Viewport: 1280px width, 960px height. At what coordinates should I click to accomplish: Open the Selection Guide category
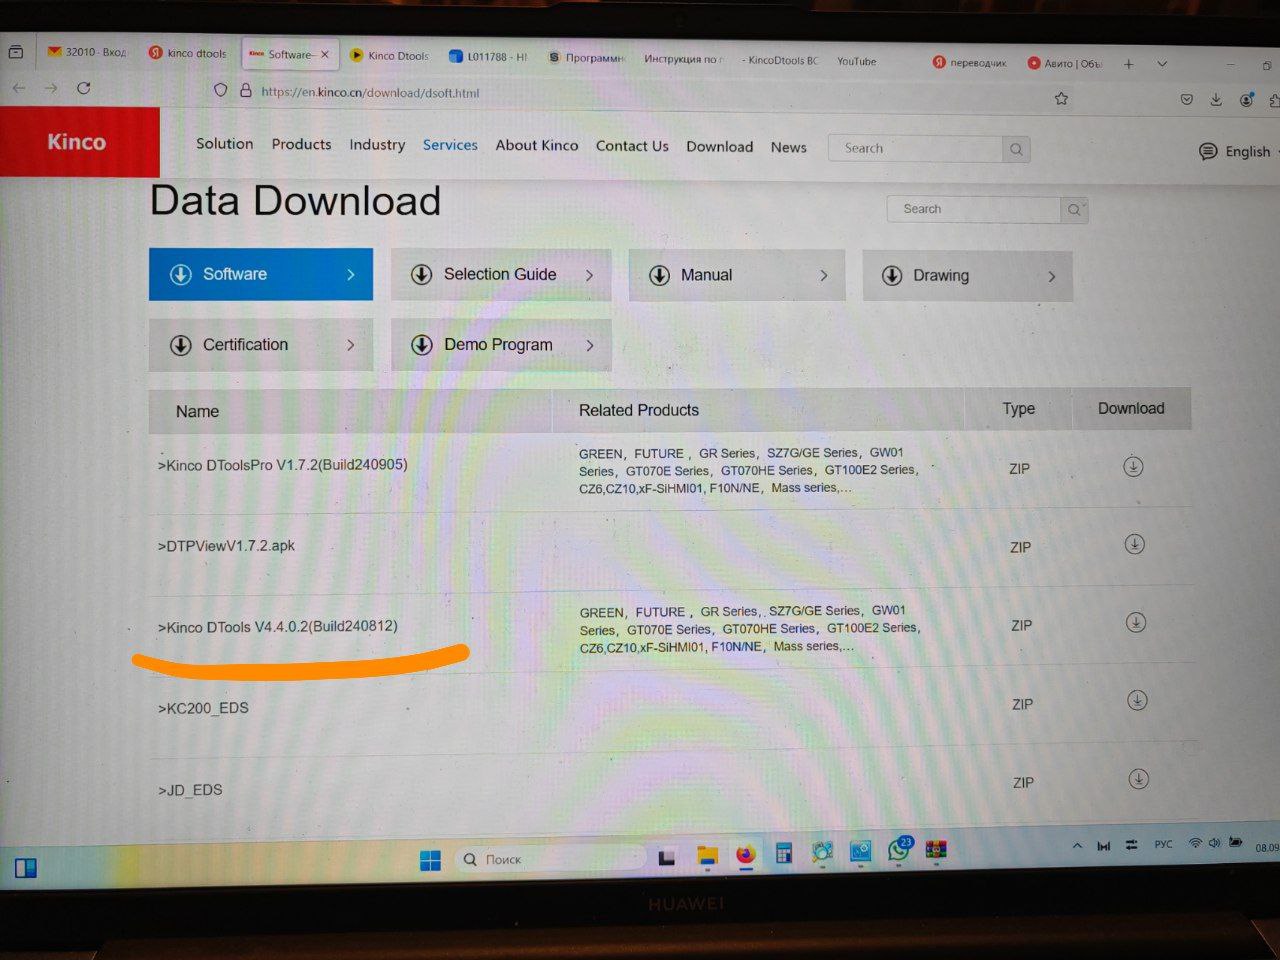(501, 274)
